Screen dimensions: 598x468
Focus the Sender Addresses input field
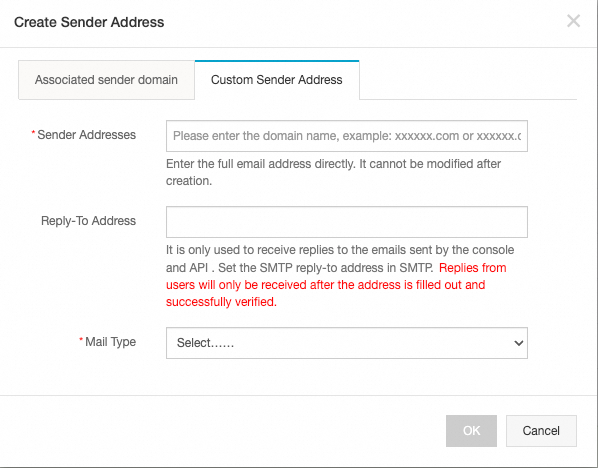pyautogui.click(x=347, y=136)
